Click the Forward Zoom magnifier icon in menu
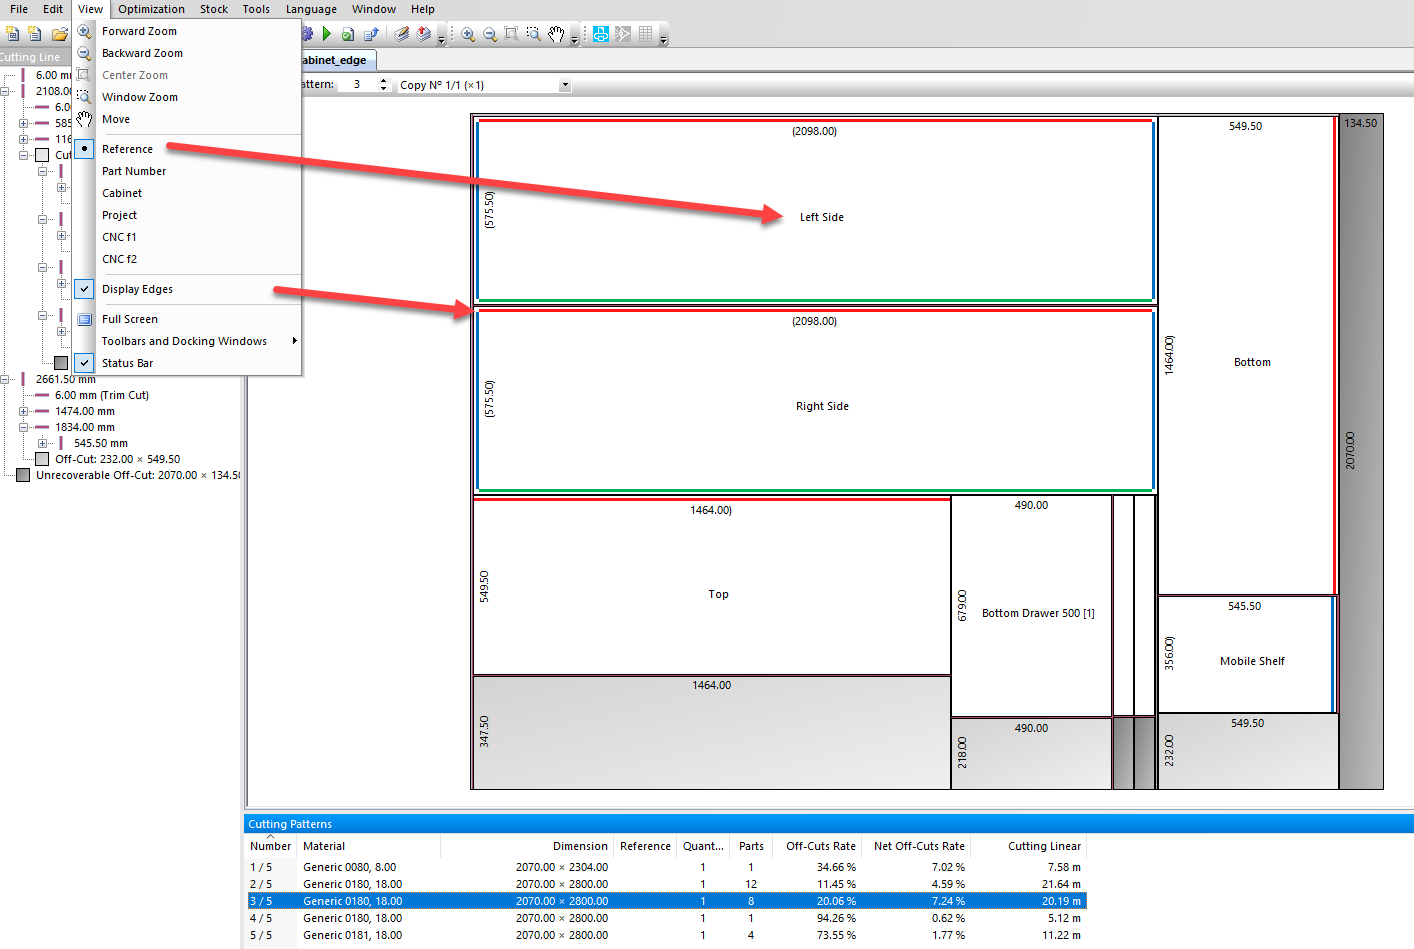Screen dimensions: 1414x949 (x=85, y=31)
